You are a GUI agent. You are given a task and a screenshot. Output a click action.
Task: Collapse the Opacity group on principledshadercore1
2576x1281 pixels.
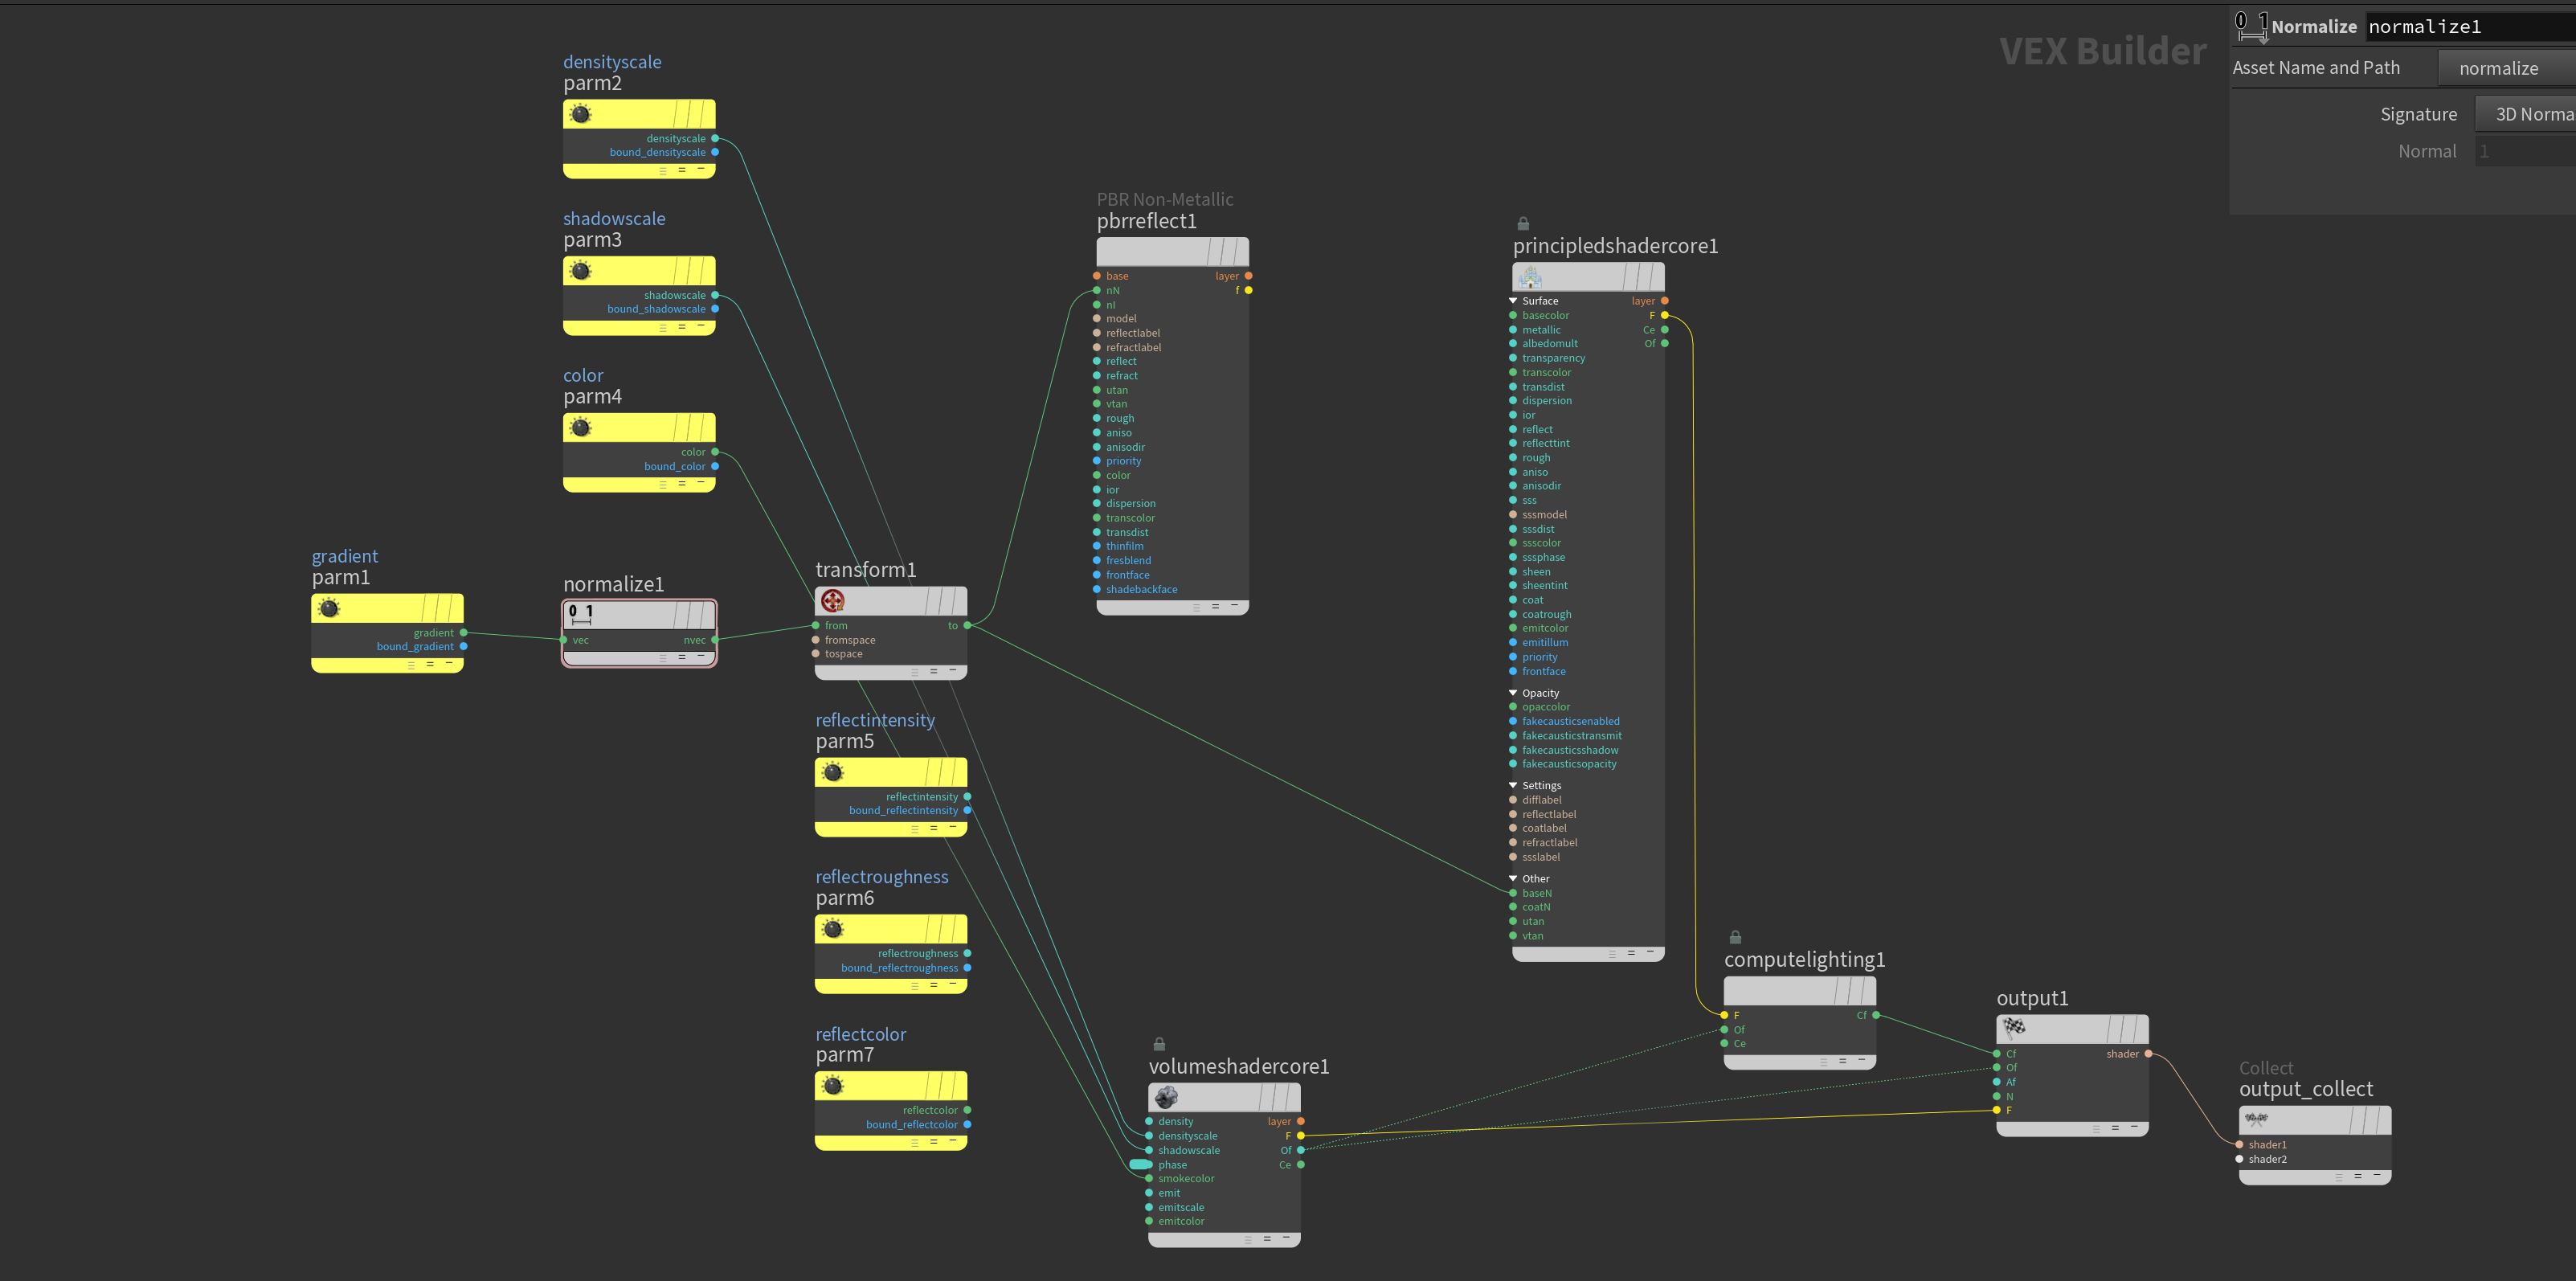tap(1513, 692)
